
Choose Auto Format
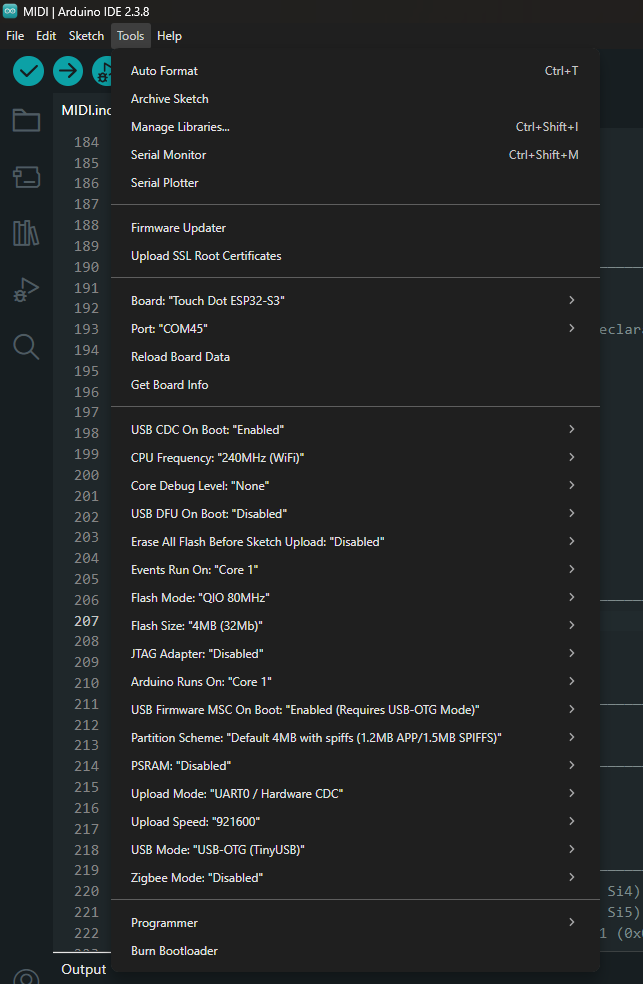click(355, 71)
